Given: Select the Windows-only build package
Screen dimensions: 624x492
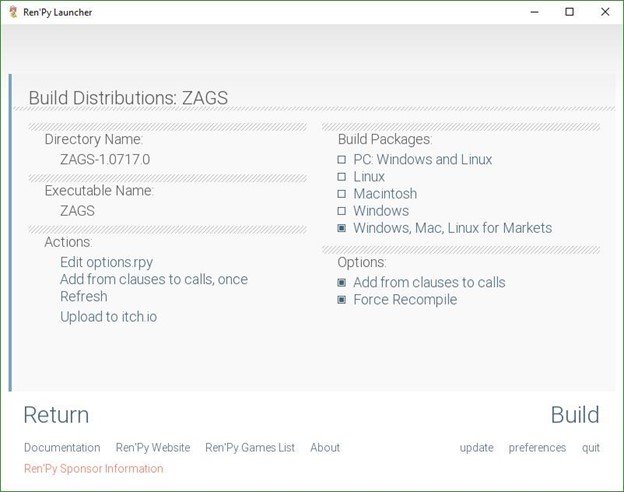Looking at the screenshot, I should (373, 211).
